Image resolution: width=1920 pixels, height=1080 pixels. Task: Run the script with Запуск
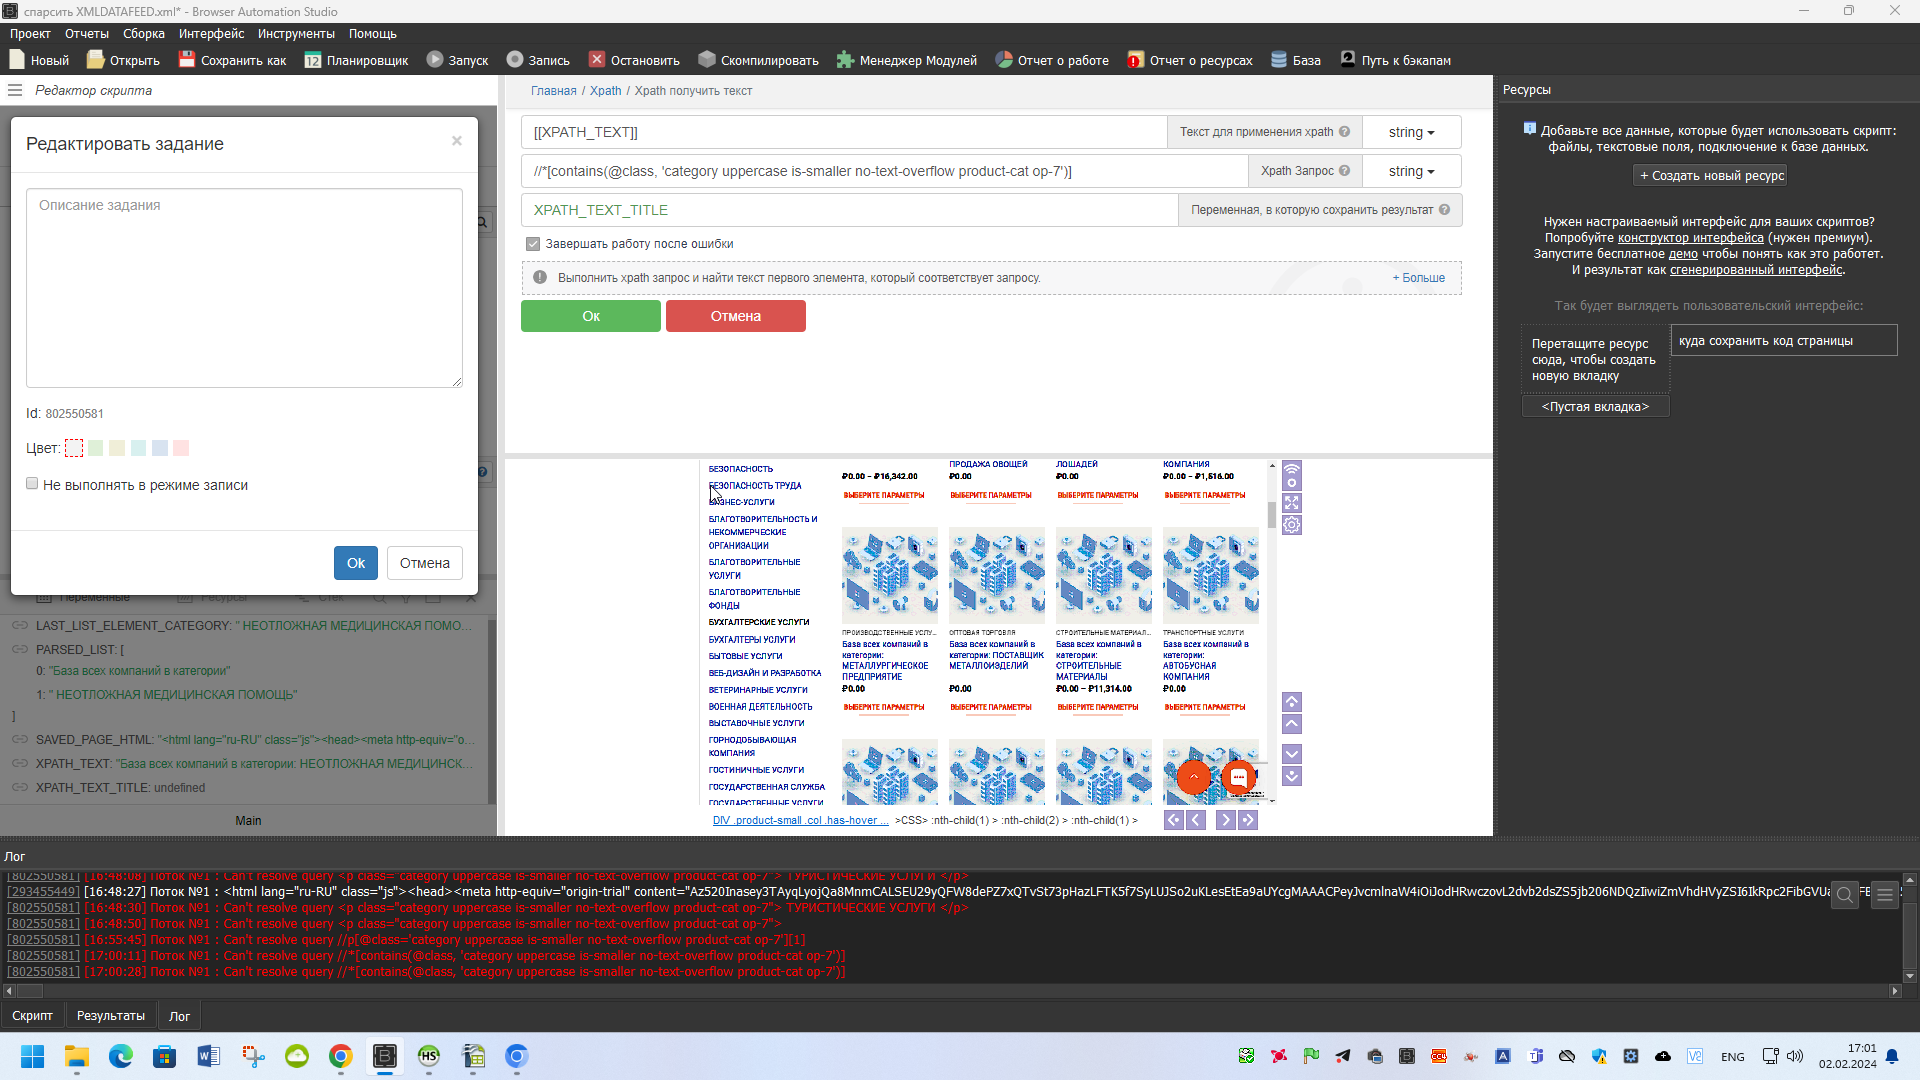click(x=457, y=60)
